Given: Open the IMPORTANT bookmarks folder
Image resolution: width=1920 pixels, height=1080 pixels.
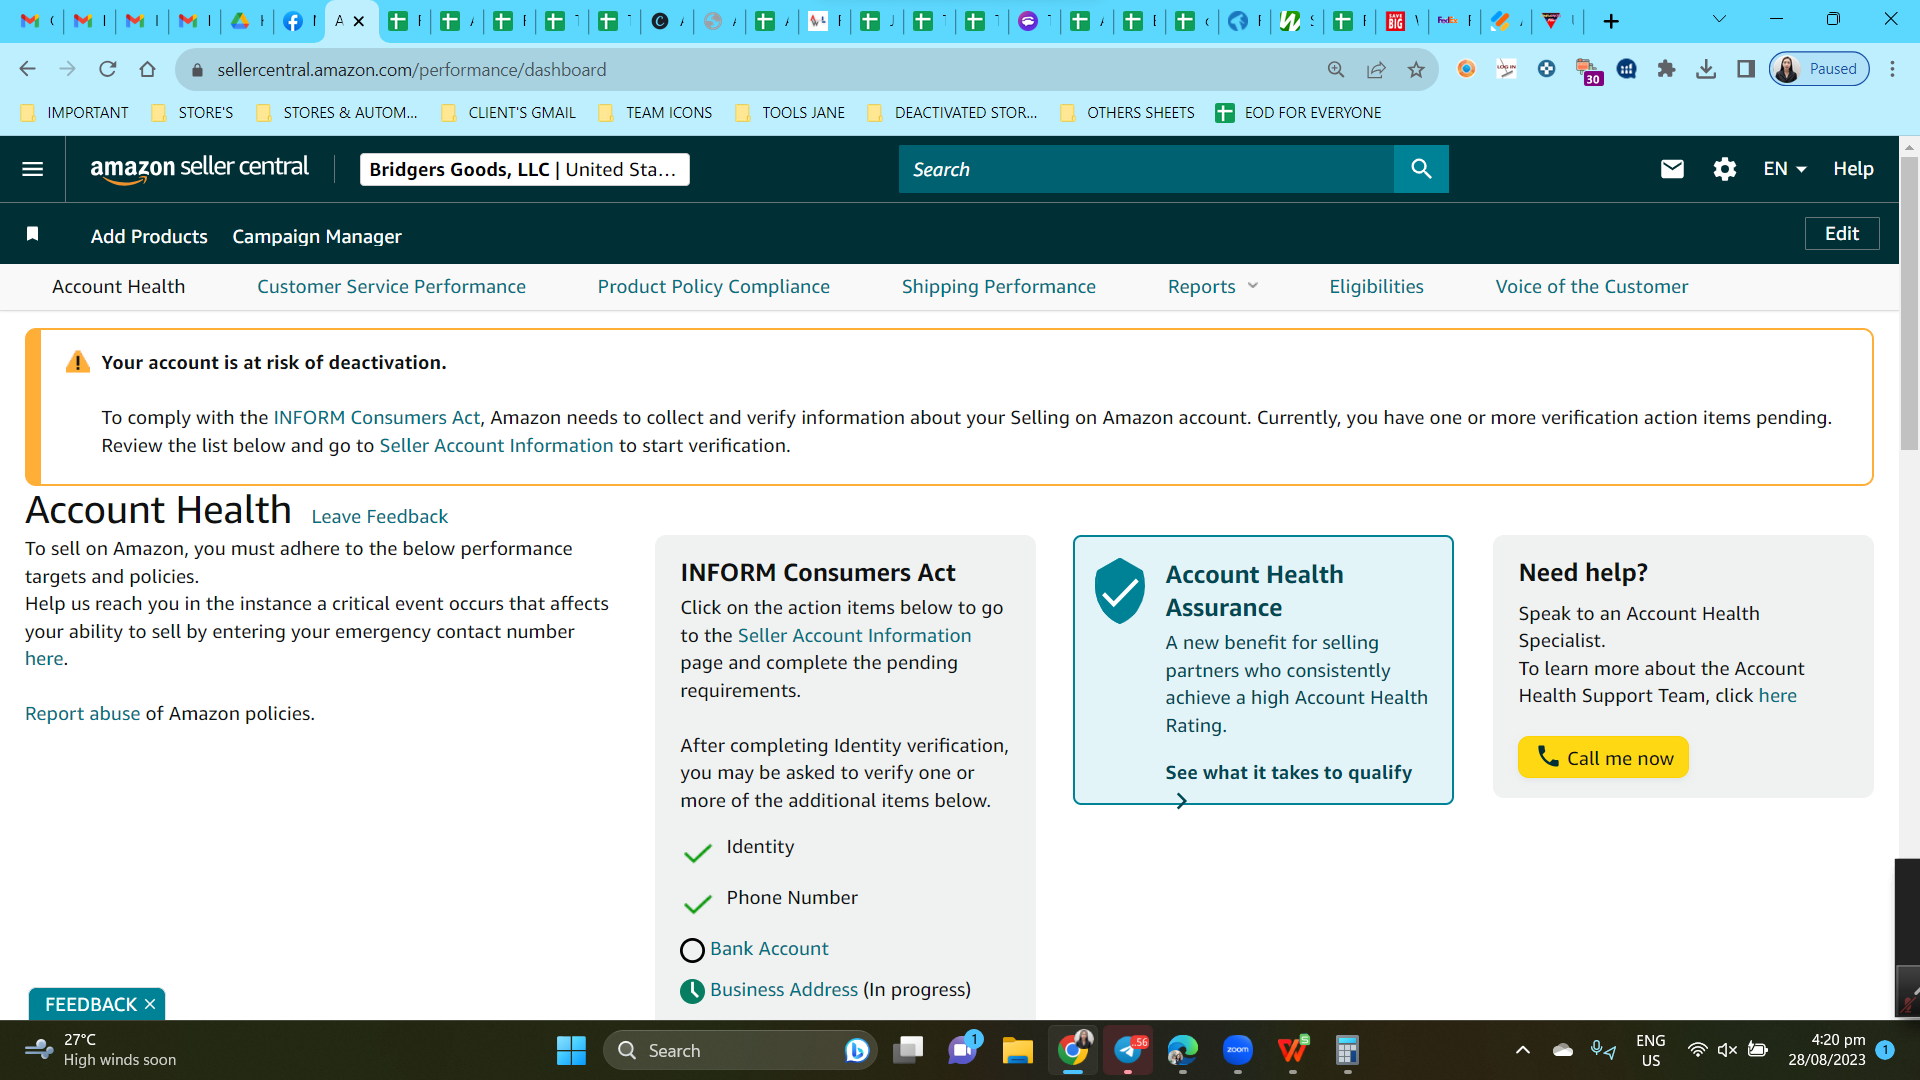Looking at the screenshot, I should (x=75, y=113).
